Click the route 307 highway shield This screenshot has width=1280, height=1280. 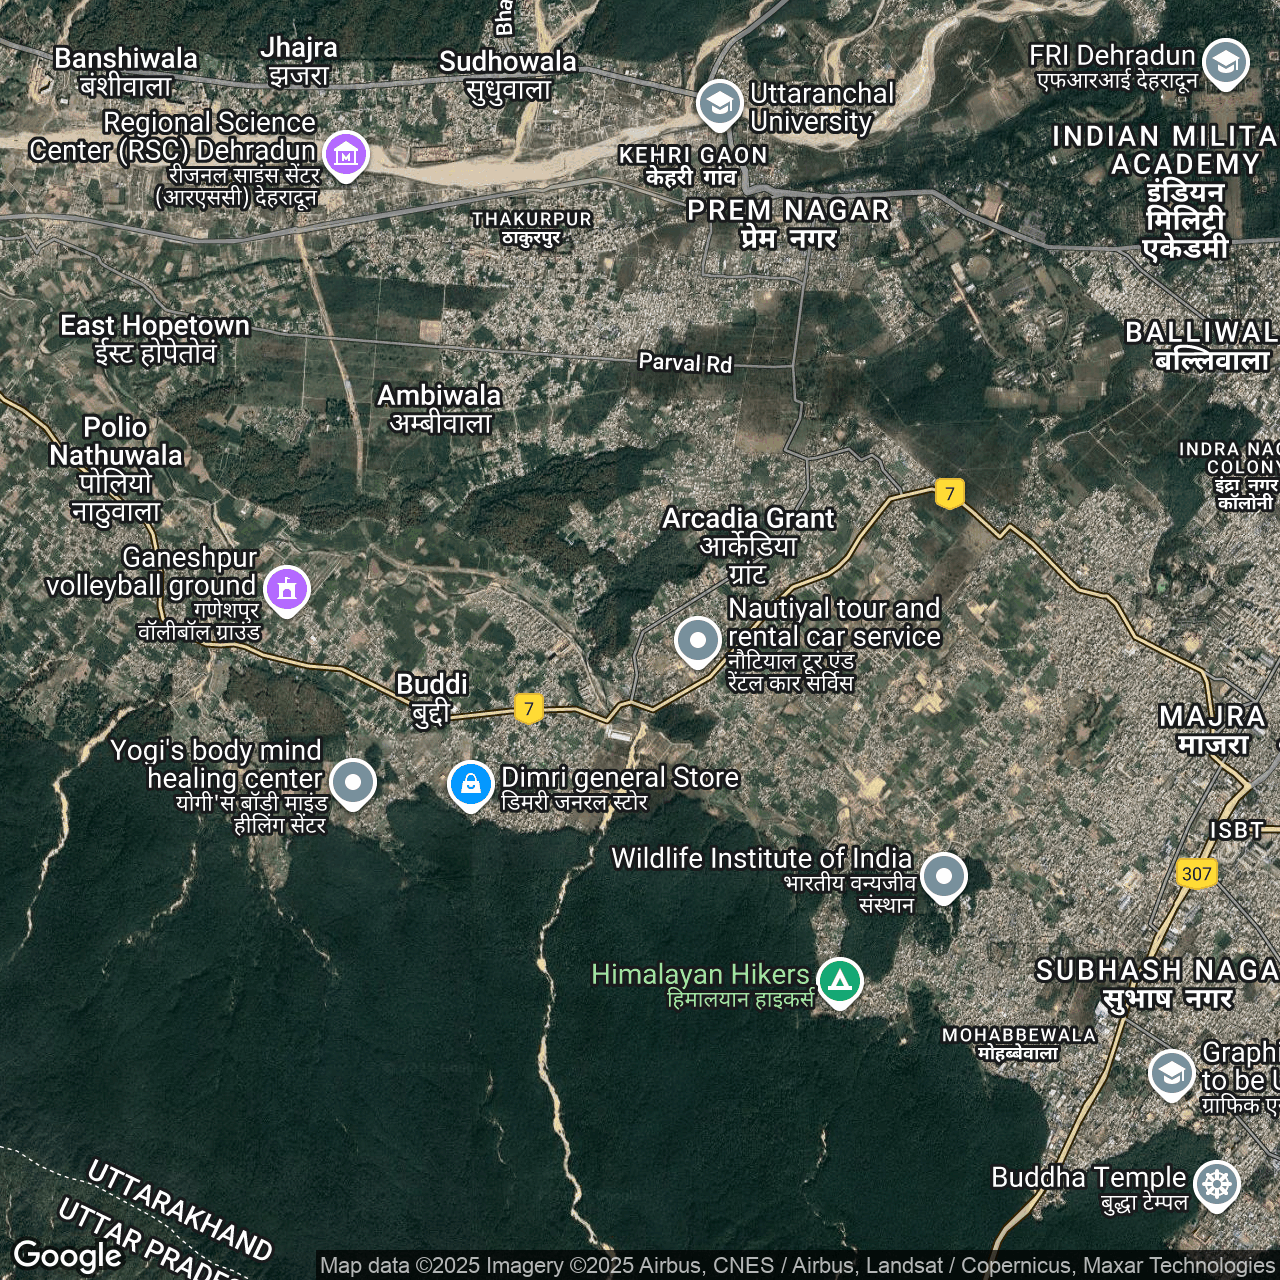(1196, 873)
